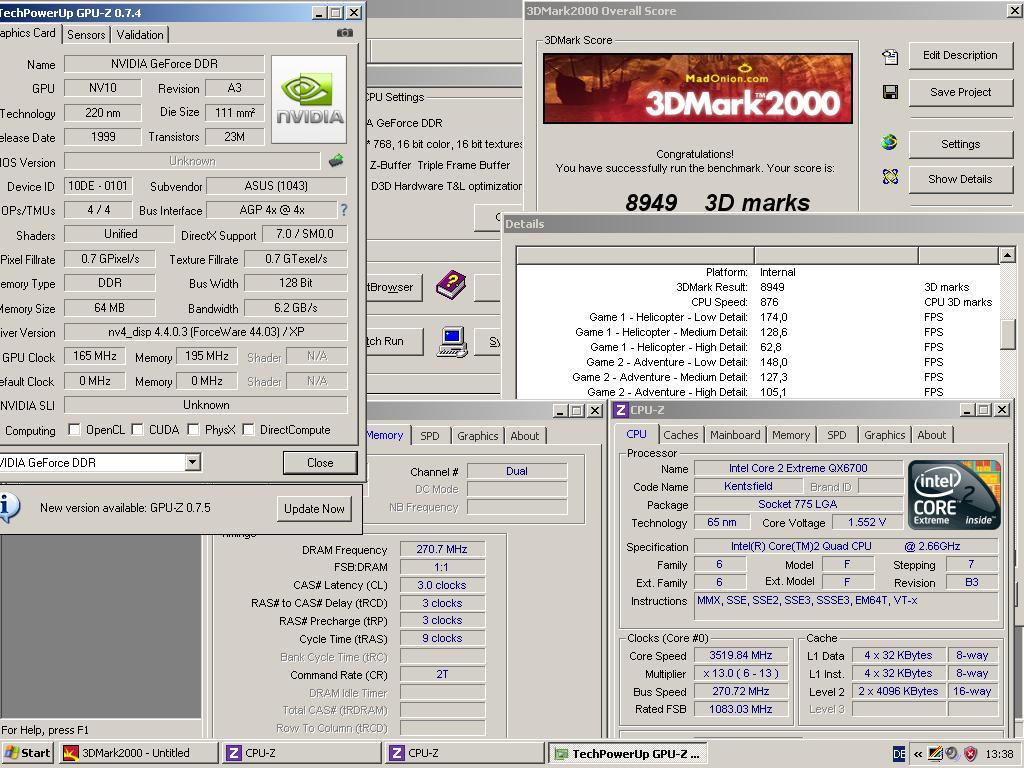Click the Rated FSB value 1083.03 MHz
The height and width of the screenshot is (768, 1024).
click(x=741, y=709)
